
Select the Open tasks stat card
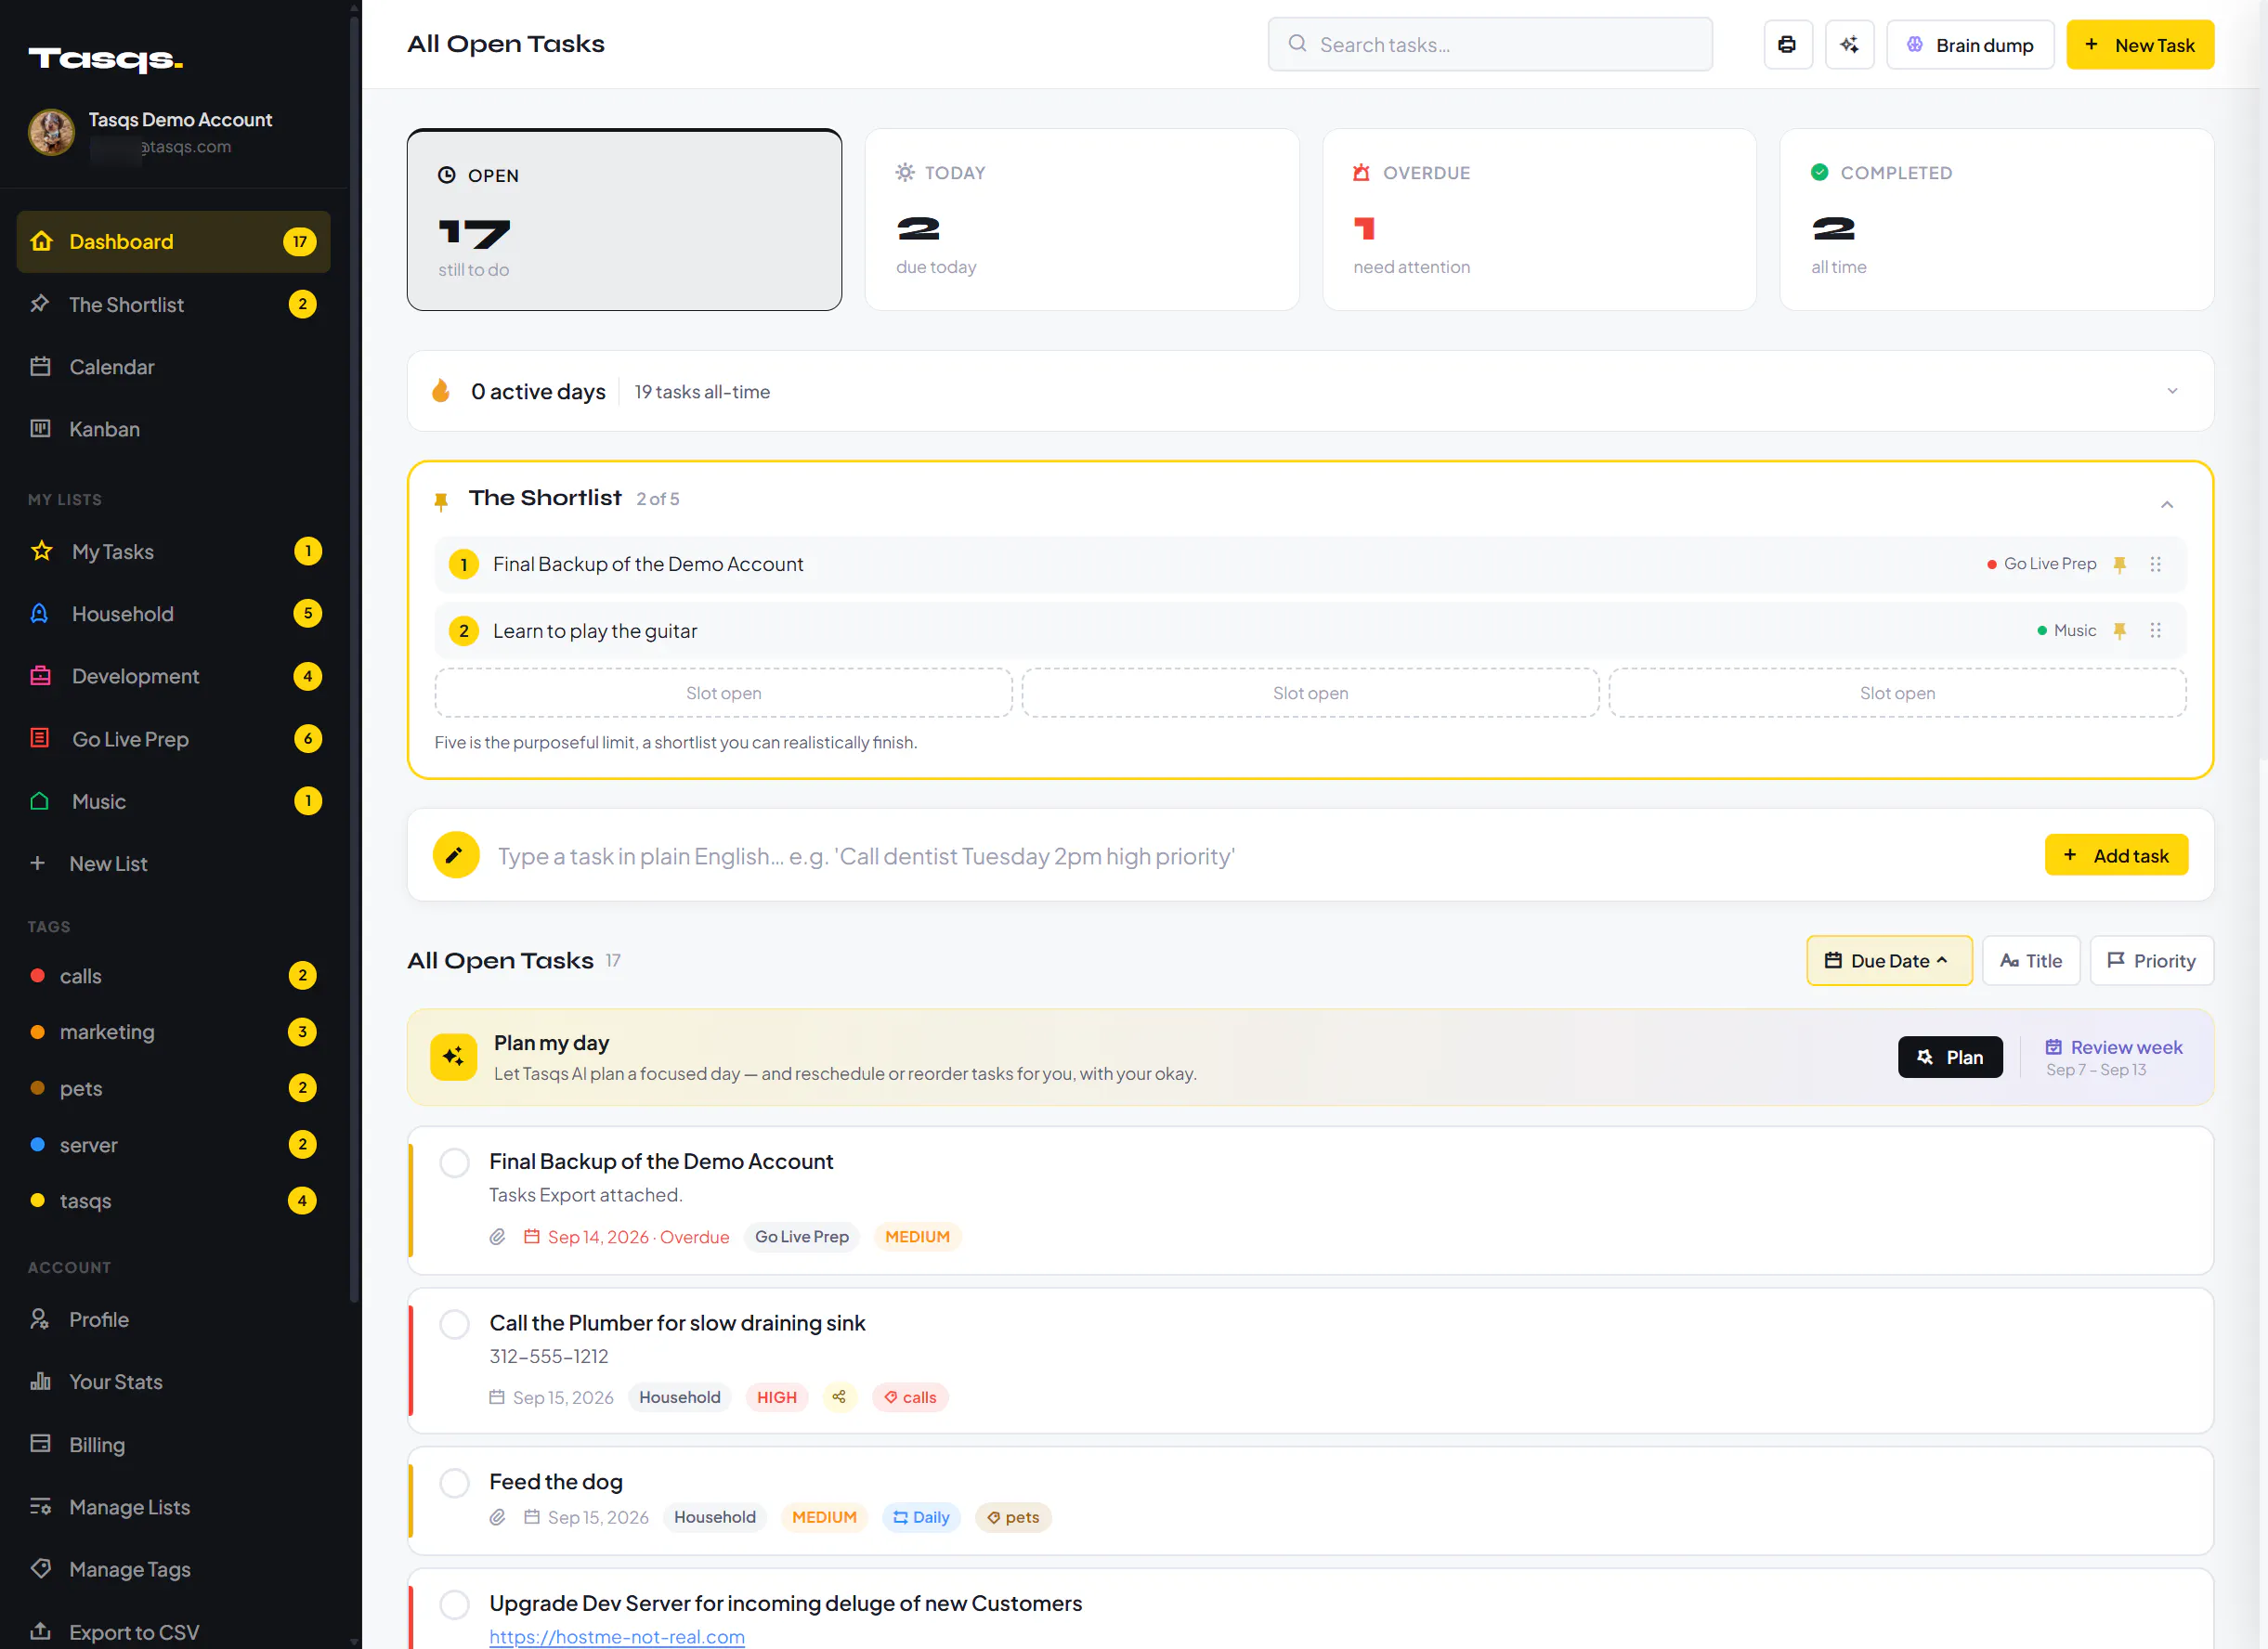click(624, 219)
